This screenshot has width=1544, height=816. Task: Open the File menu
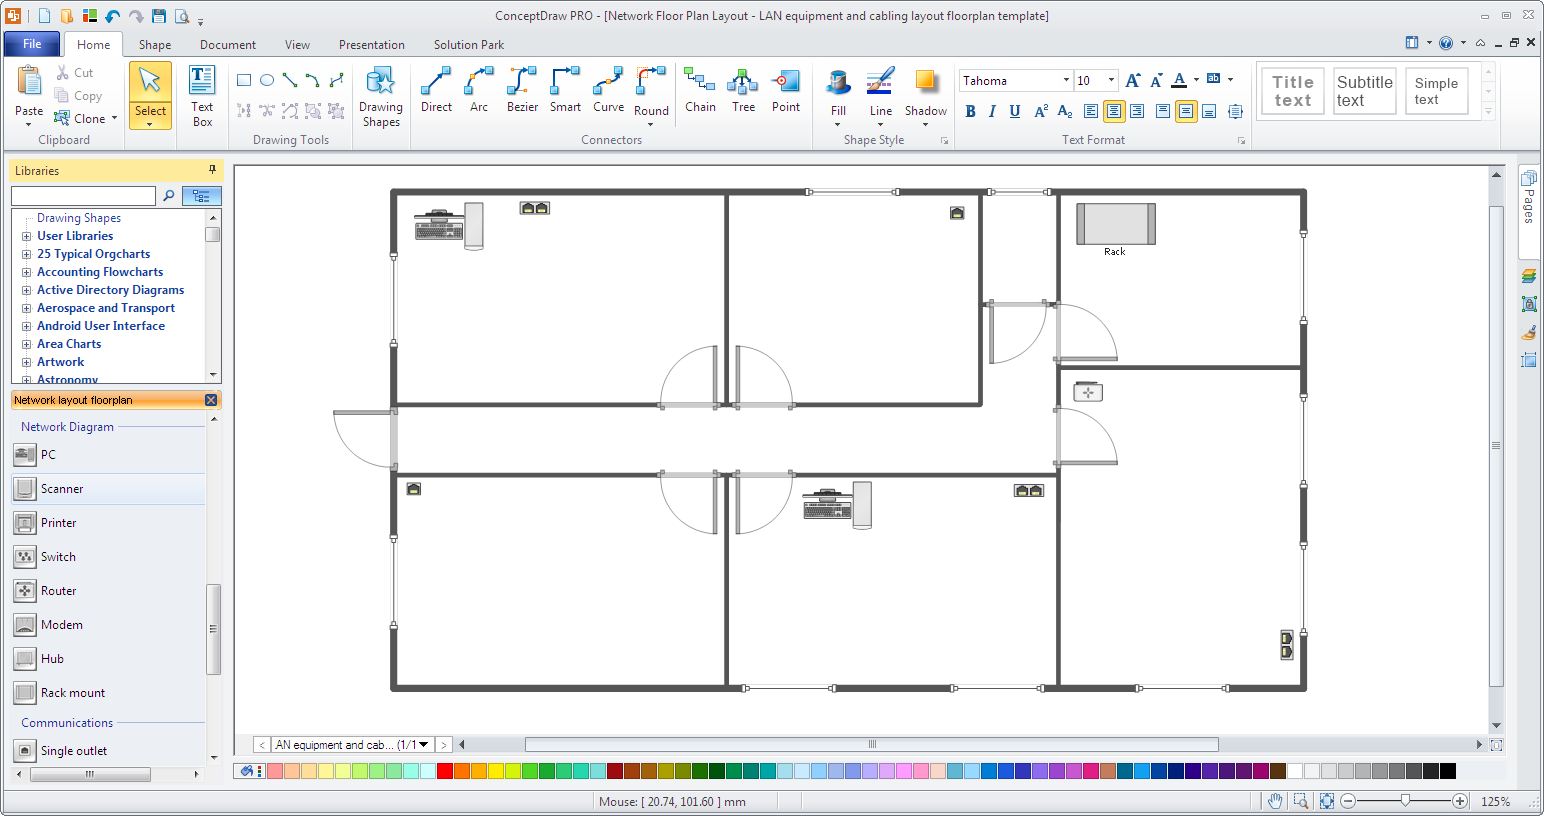point(32,44)
